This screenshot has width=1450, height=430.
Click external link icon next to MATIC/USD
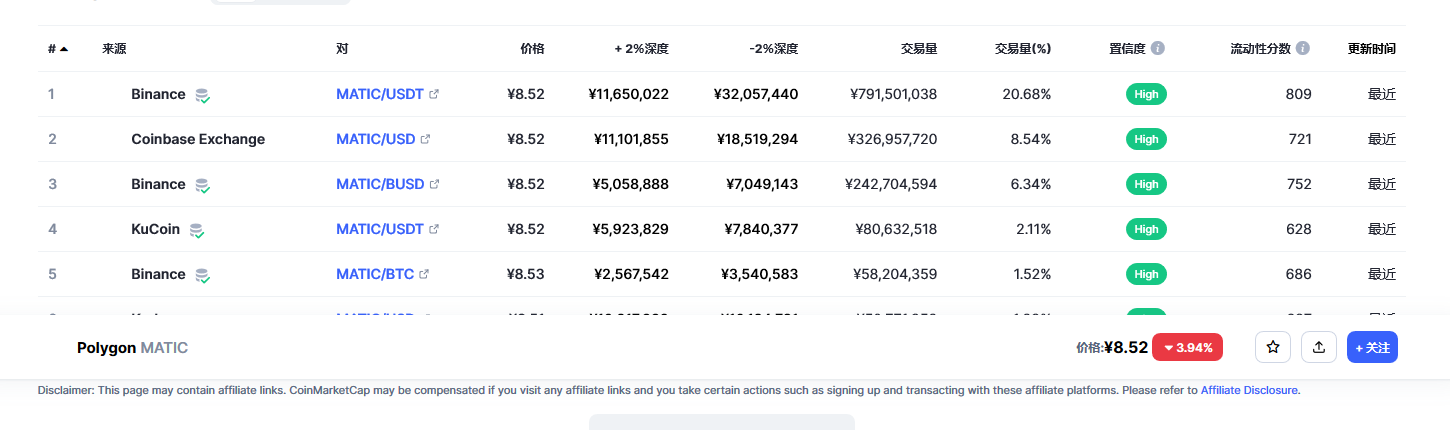click(425, 139)
